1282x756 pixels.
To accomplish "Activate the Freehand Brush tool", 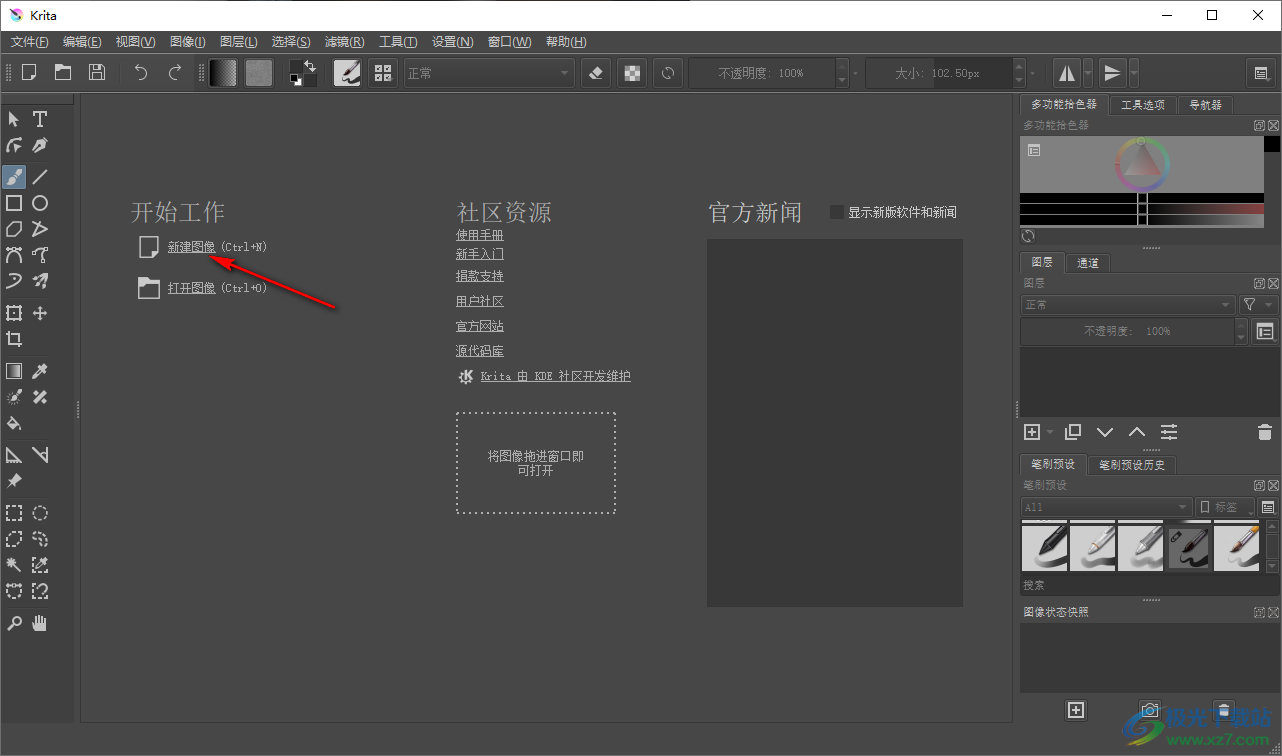I will coord(14,177).
